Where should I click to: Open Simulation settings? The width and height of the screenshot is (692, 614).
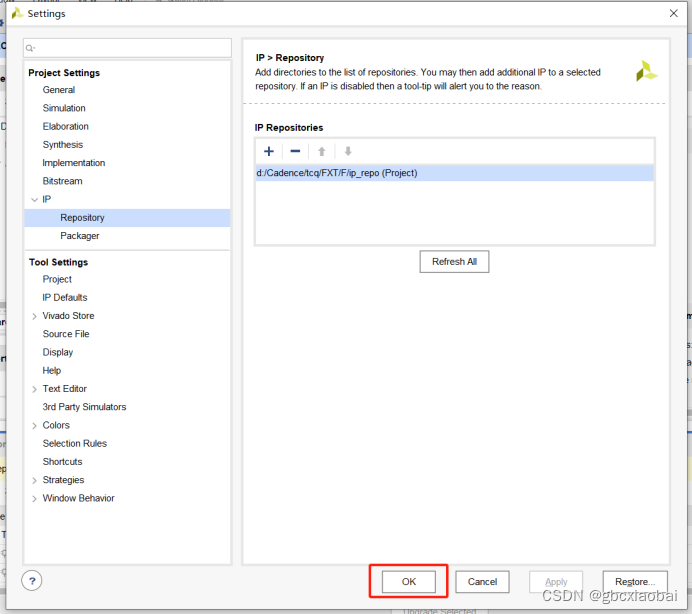click(64, 108)
